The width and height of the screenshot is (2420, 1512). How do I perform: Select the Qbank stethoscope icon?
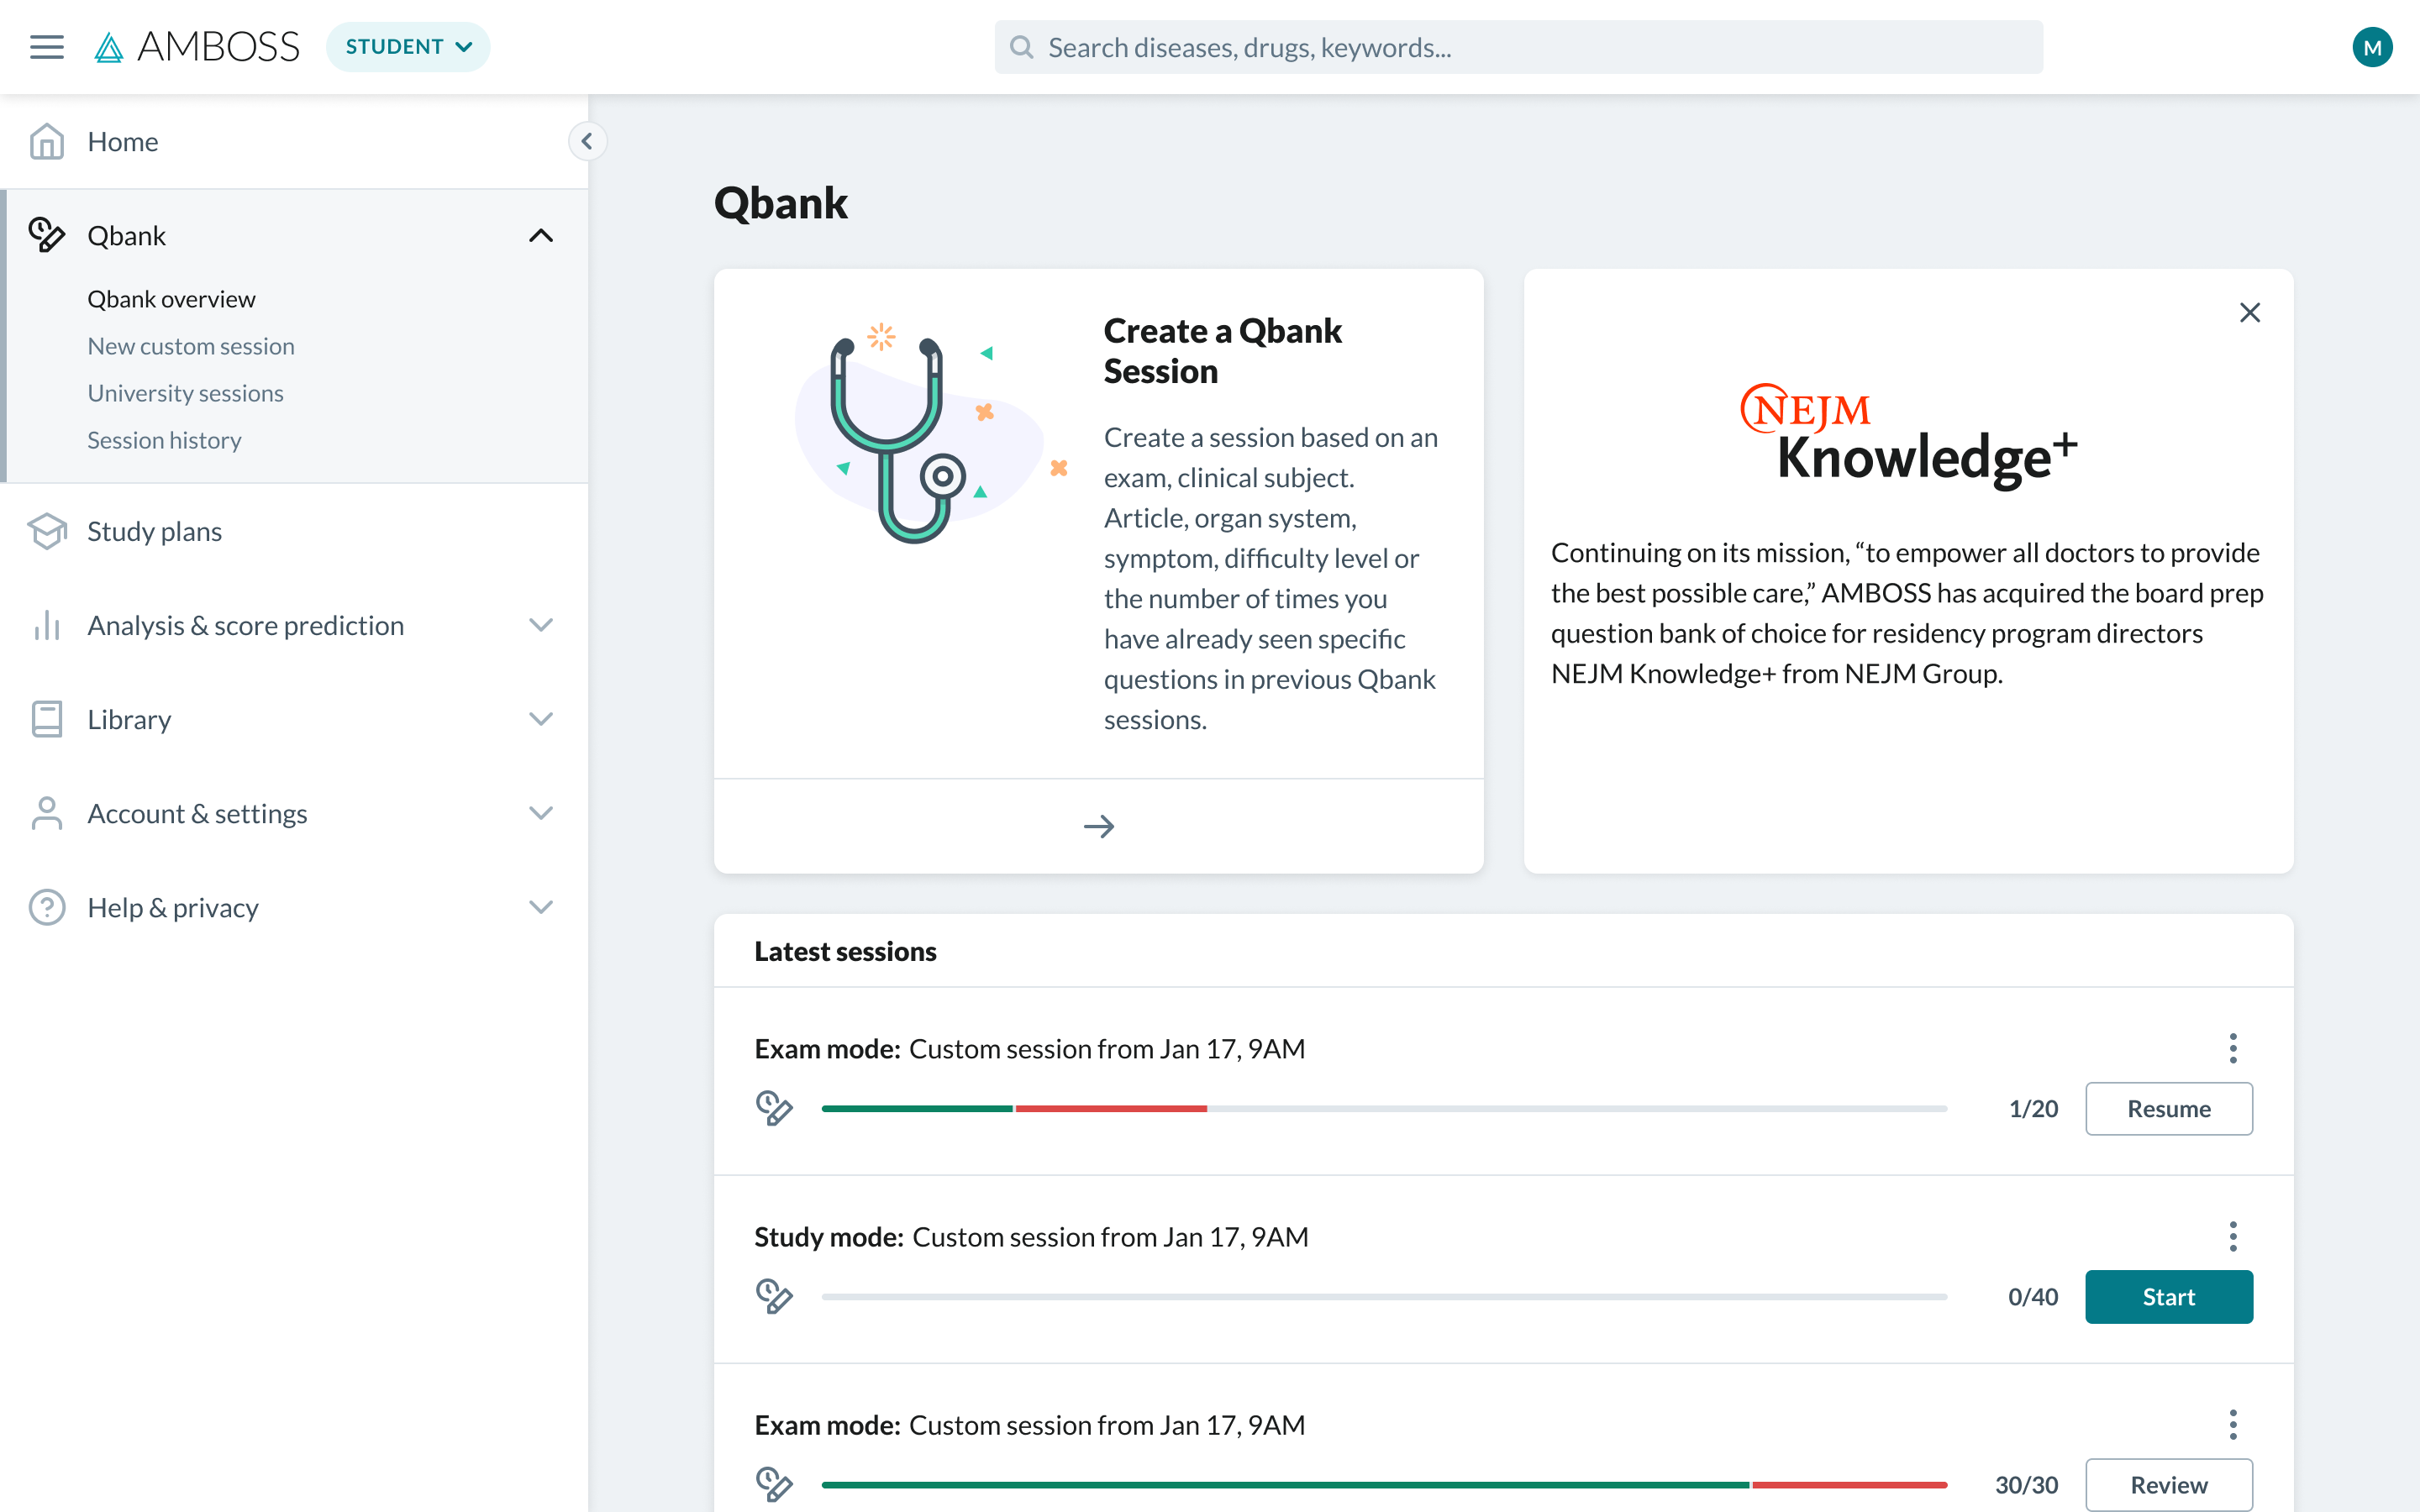45,235
